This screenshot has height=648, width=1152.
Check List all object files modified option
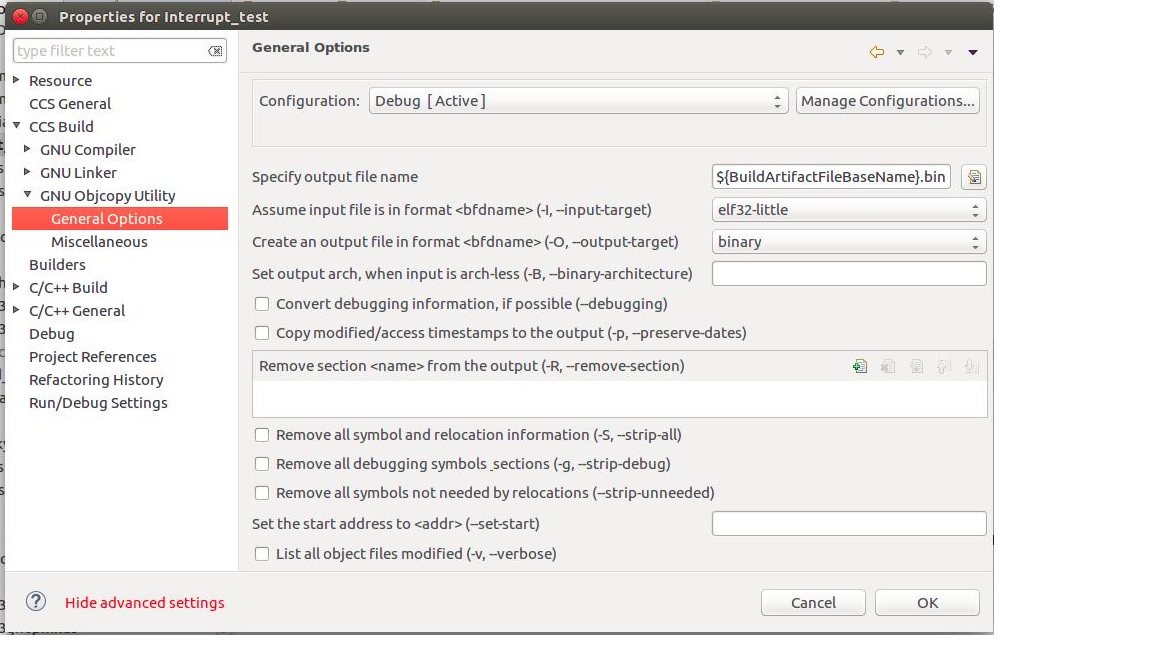point(262,554)
